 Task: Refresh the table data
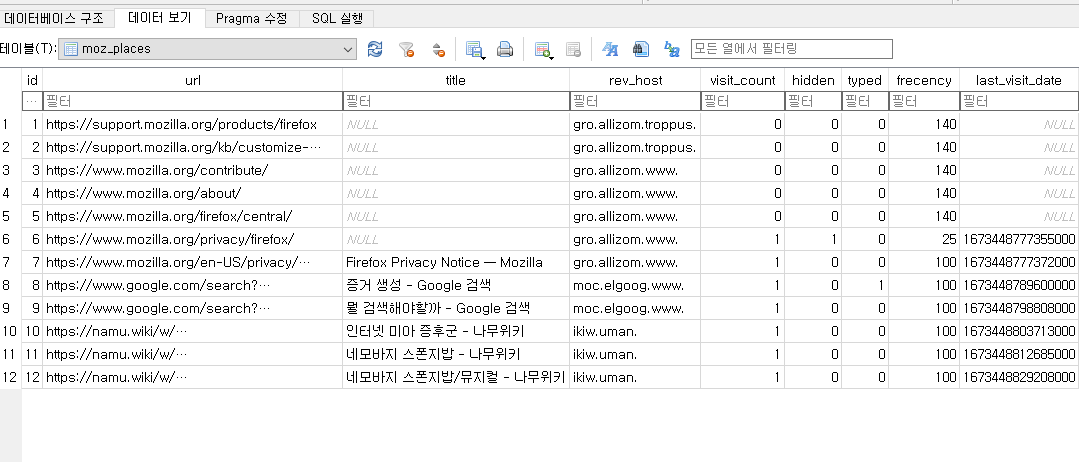(x=375, y=49)
